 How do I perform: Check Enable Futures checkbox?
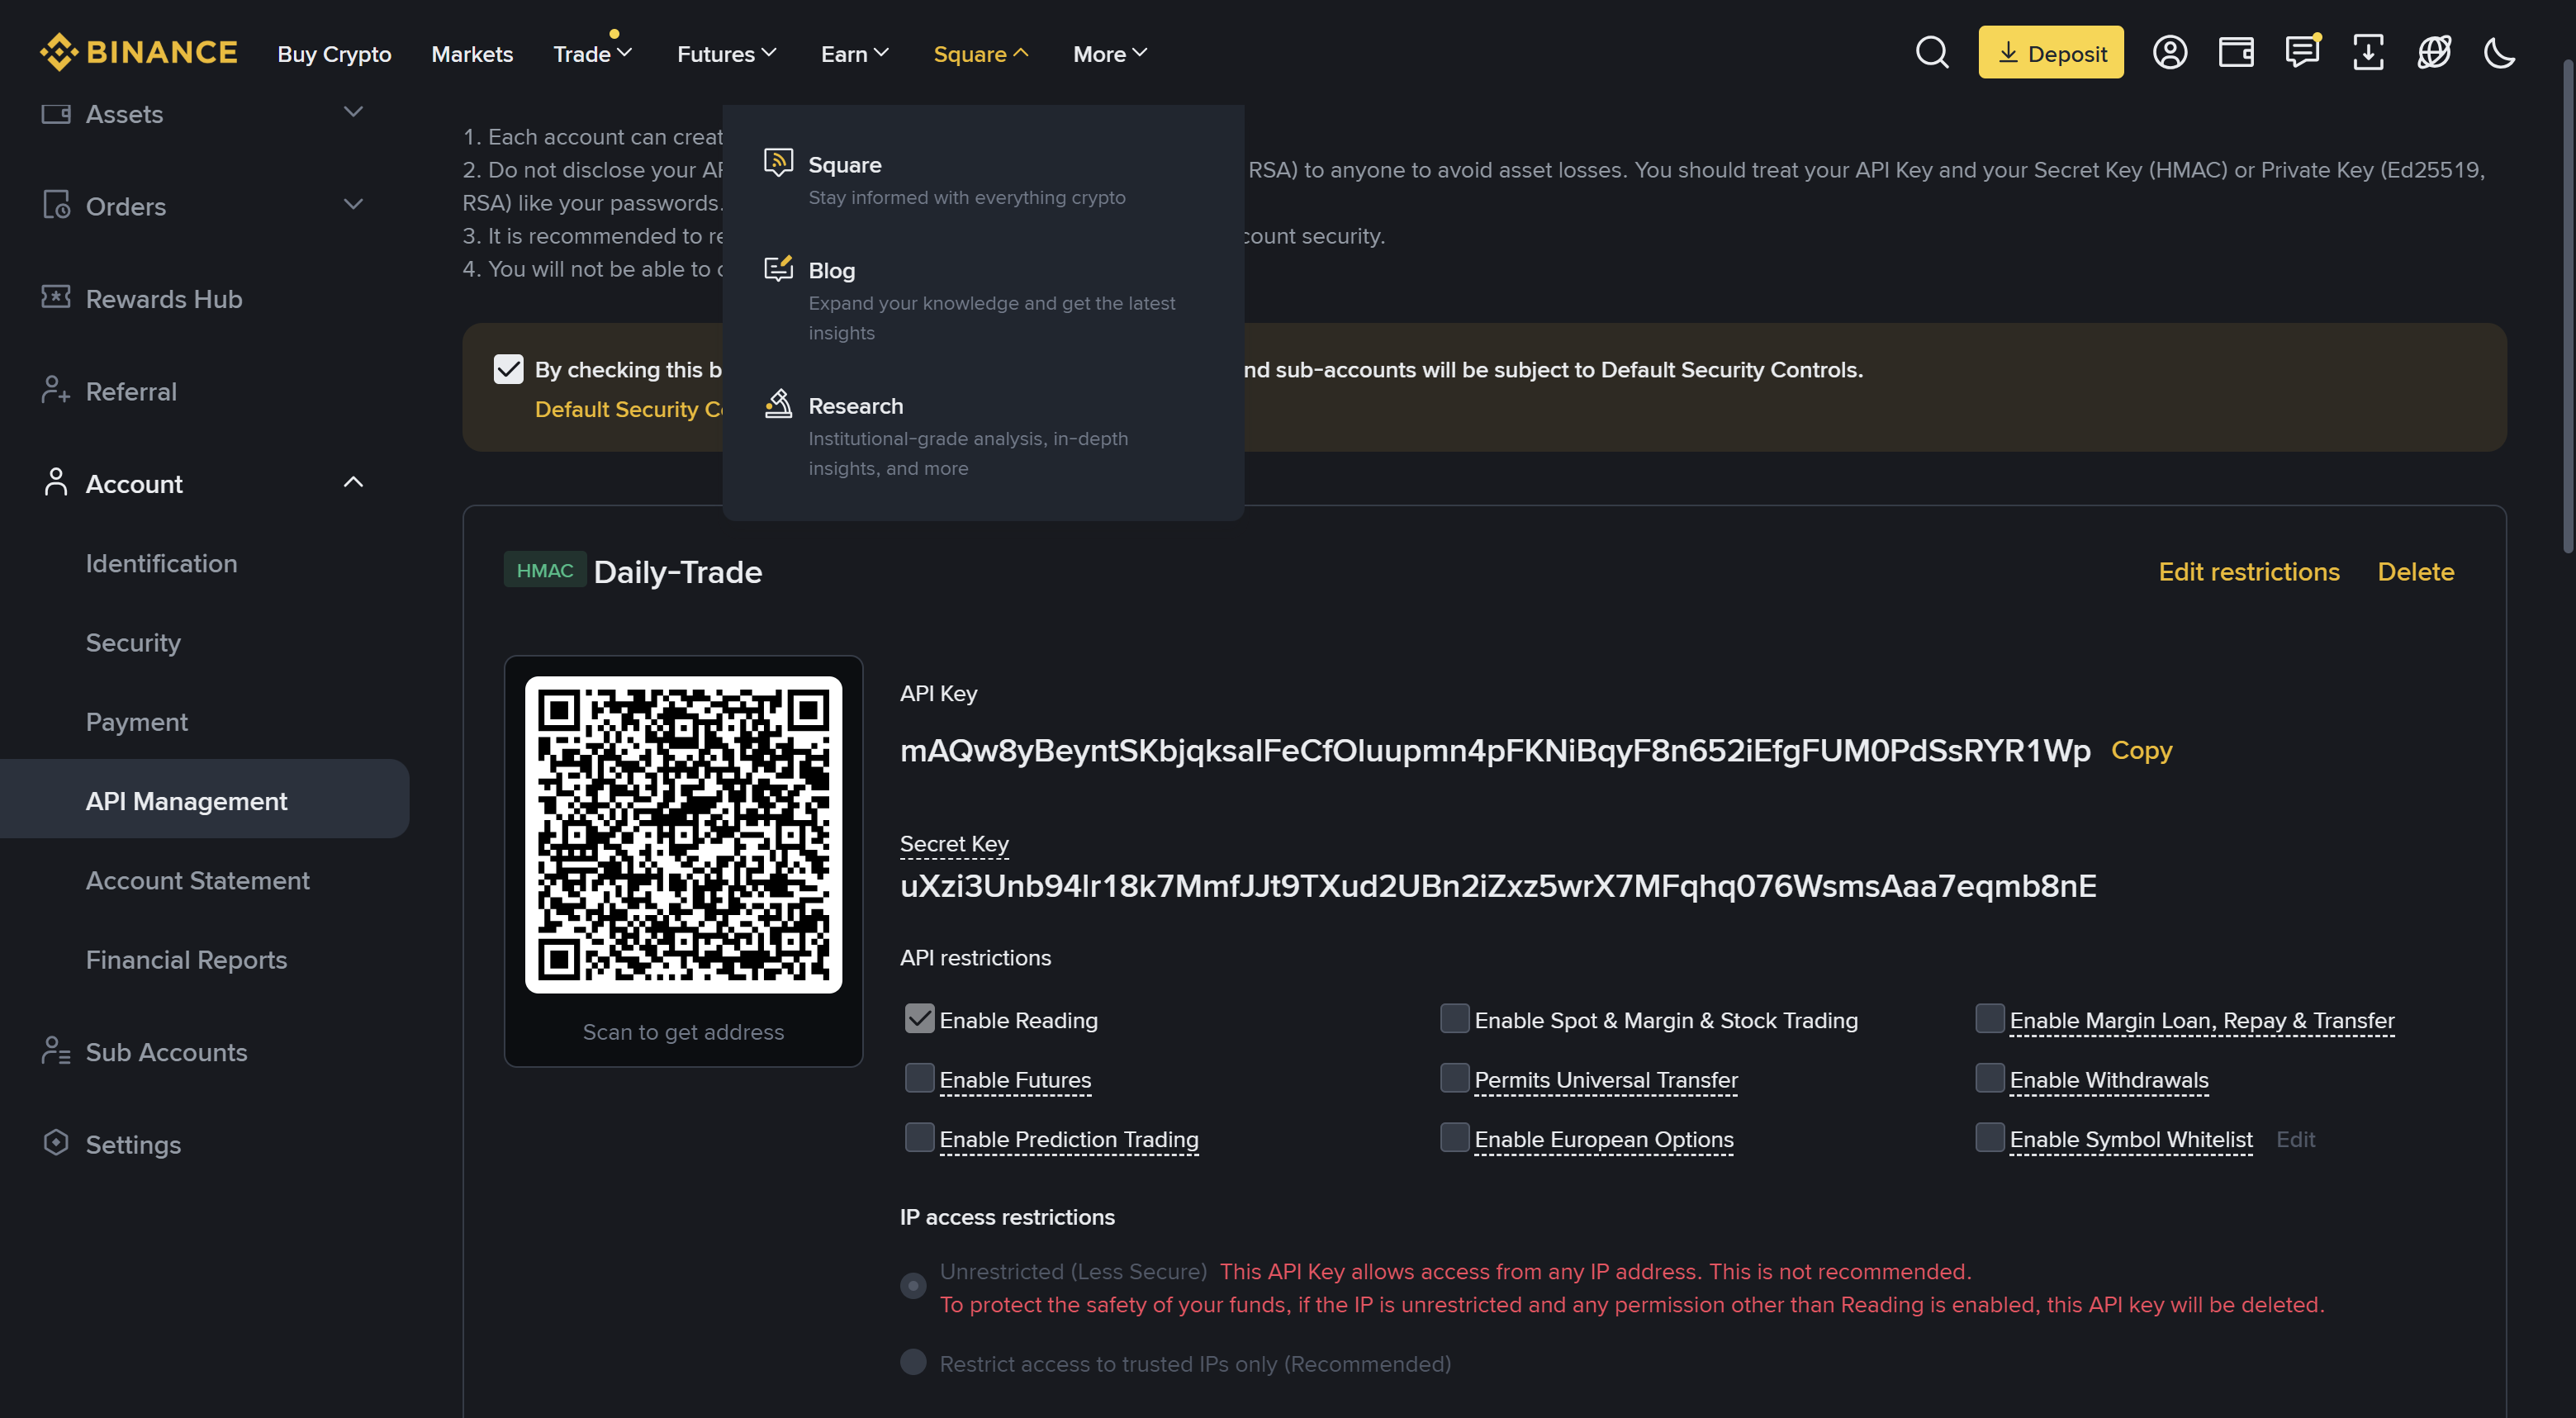point(919,1078)
